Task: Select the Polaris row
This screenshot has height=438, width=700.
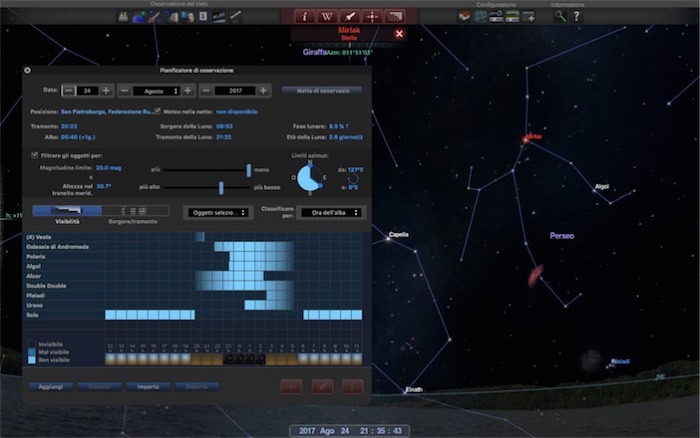Action: pos(193,256)
